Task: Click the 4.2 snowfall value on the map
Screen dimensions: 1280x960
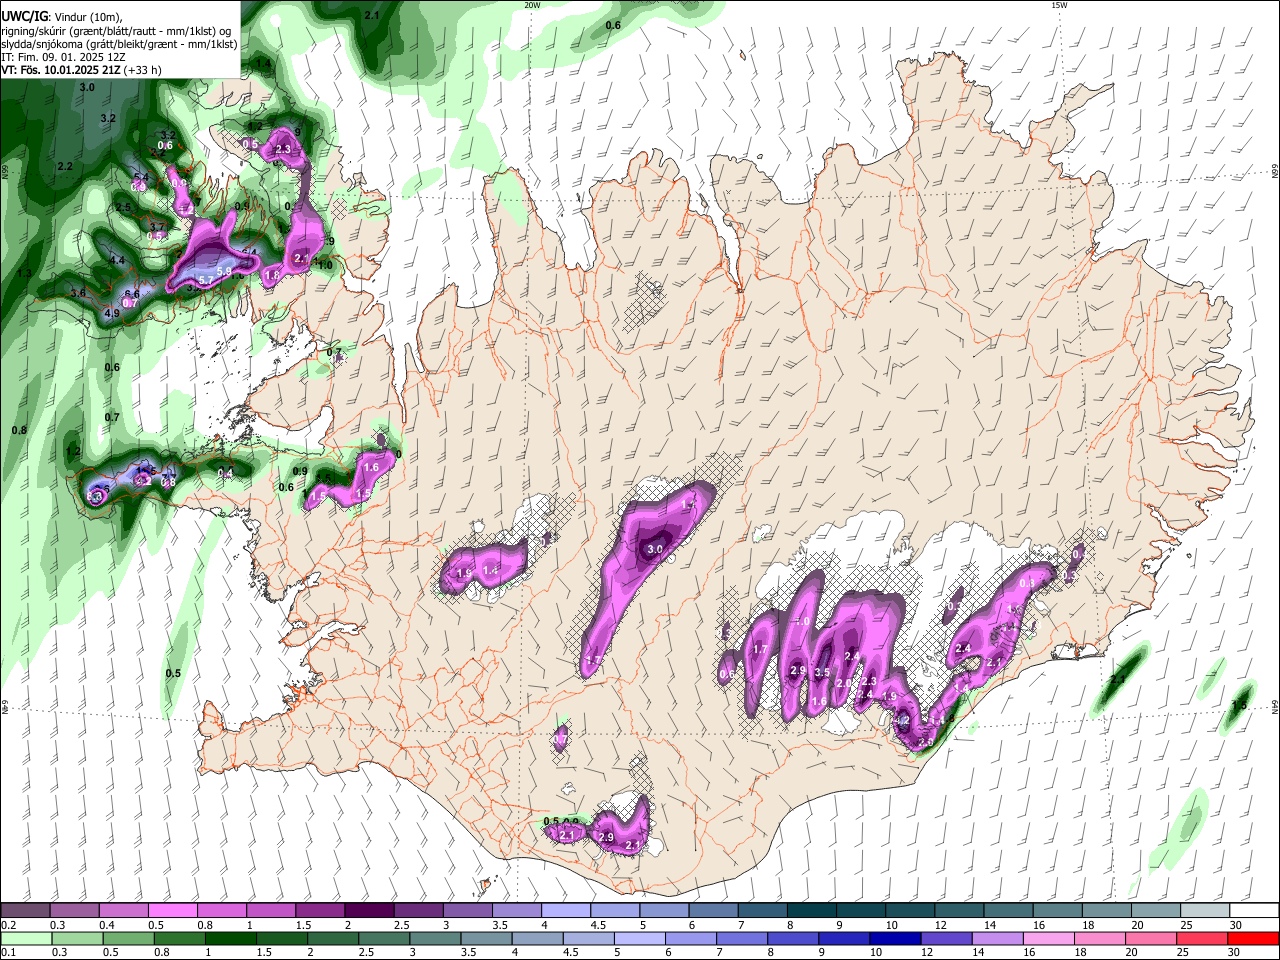Action: coord(902,721)
